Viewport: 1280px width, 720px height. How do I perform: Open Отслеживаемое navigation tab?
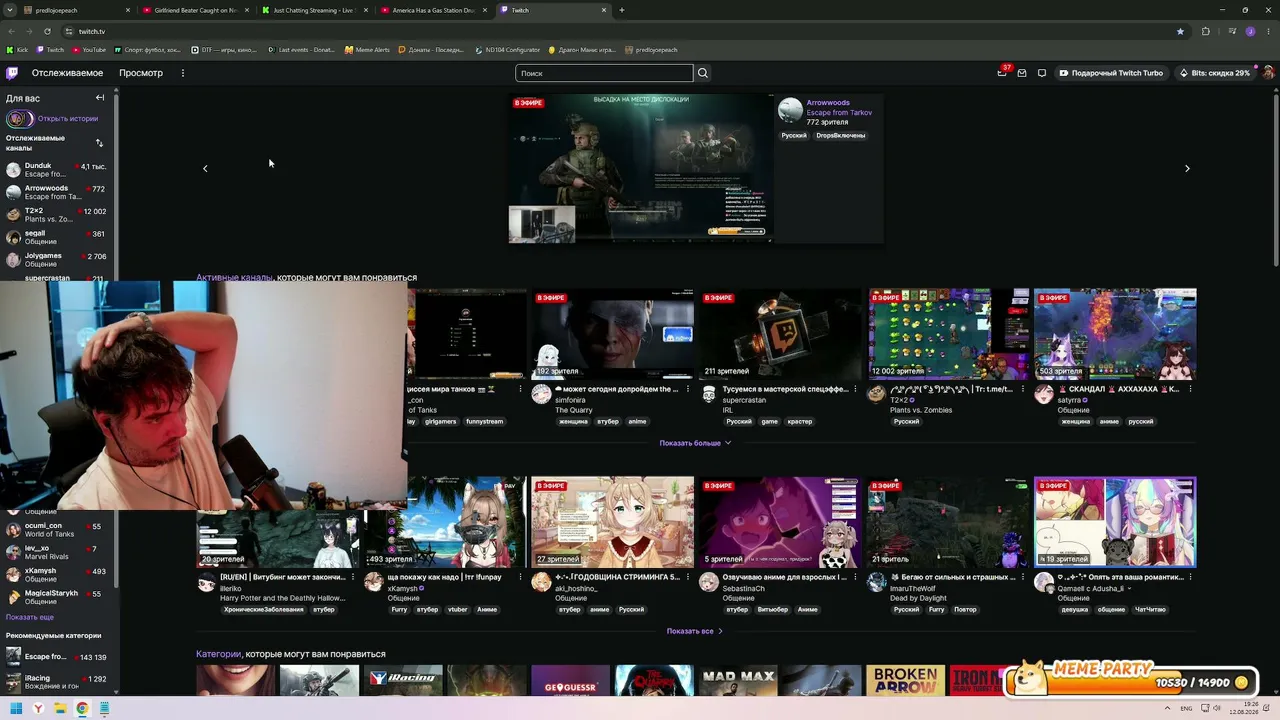pos(67,73)
